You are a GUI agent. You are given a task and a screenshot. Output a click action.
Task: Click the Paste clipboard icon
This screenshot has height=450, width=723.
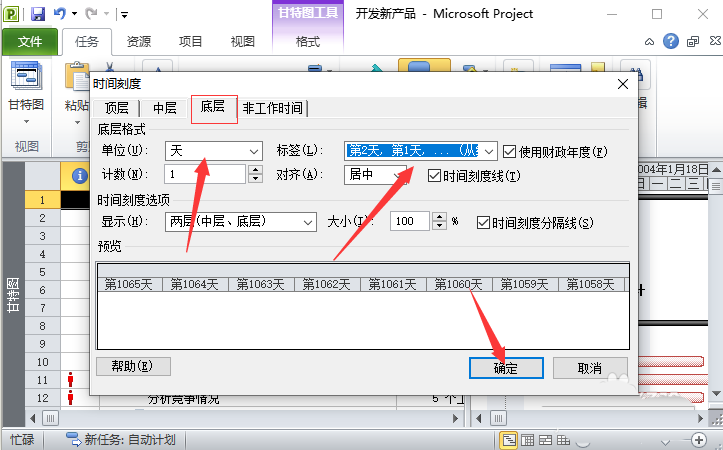77,76
